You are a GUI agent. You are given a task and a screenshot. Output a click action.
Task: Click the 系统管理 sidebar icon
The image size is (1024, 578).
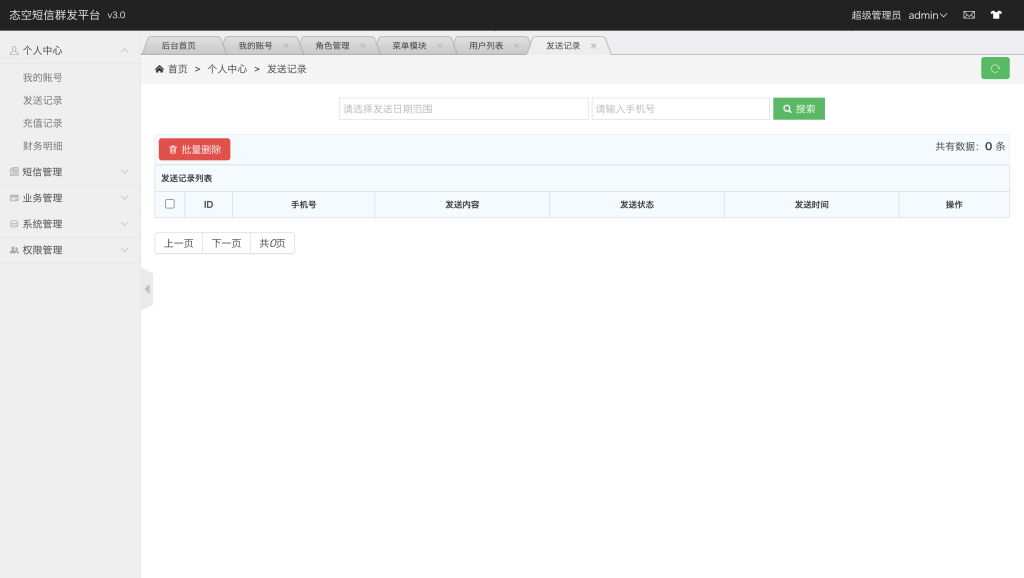pyautogui.click(x=17, y=224)
